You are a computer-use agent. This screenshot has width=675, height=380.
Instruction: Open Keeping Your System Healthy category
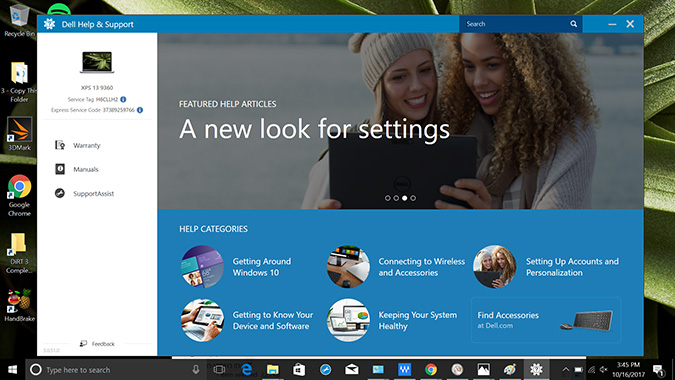pyautogui.click(x=418, y=321)
